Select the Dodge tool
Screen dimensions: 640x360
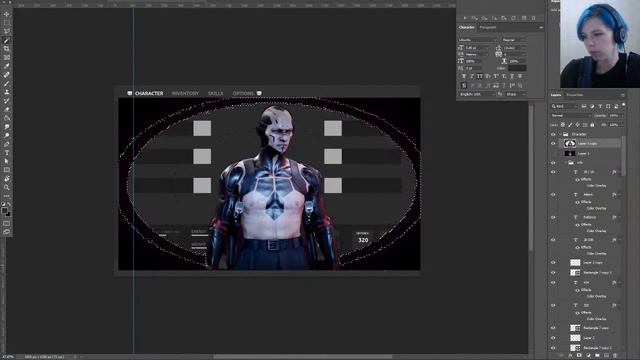7,135
